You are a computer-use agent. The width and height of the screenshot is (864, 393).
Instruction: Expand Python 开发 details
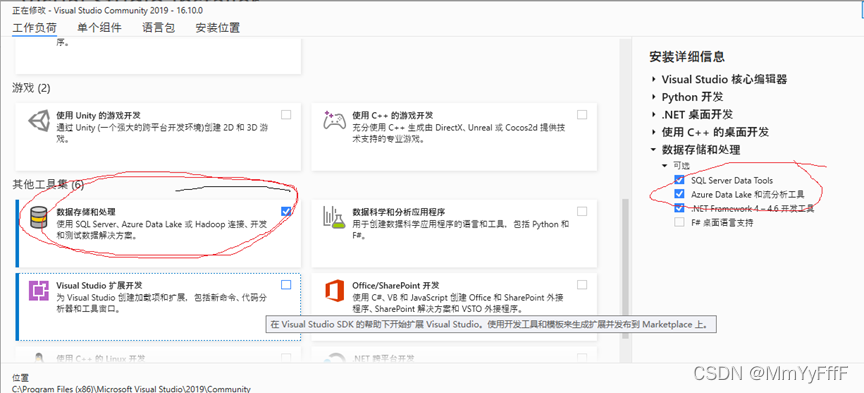(x=654, y=97)
